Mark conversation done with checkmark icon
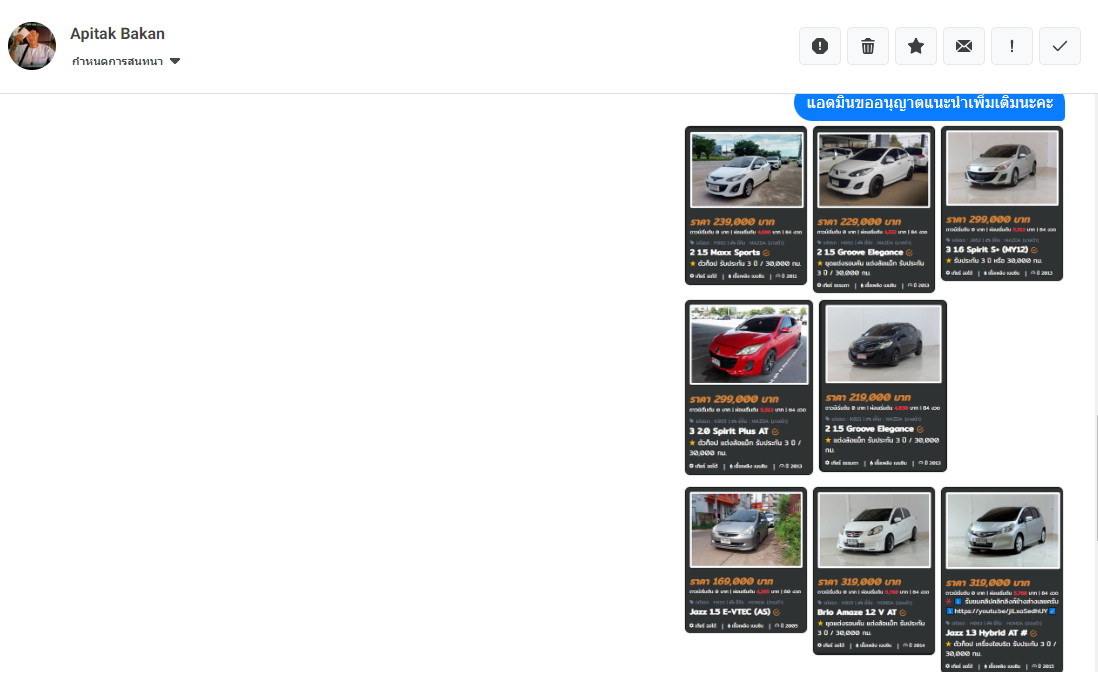This screenshot has width=1098, height=677. (x=1060, y=46)
